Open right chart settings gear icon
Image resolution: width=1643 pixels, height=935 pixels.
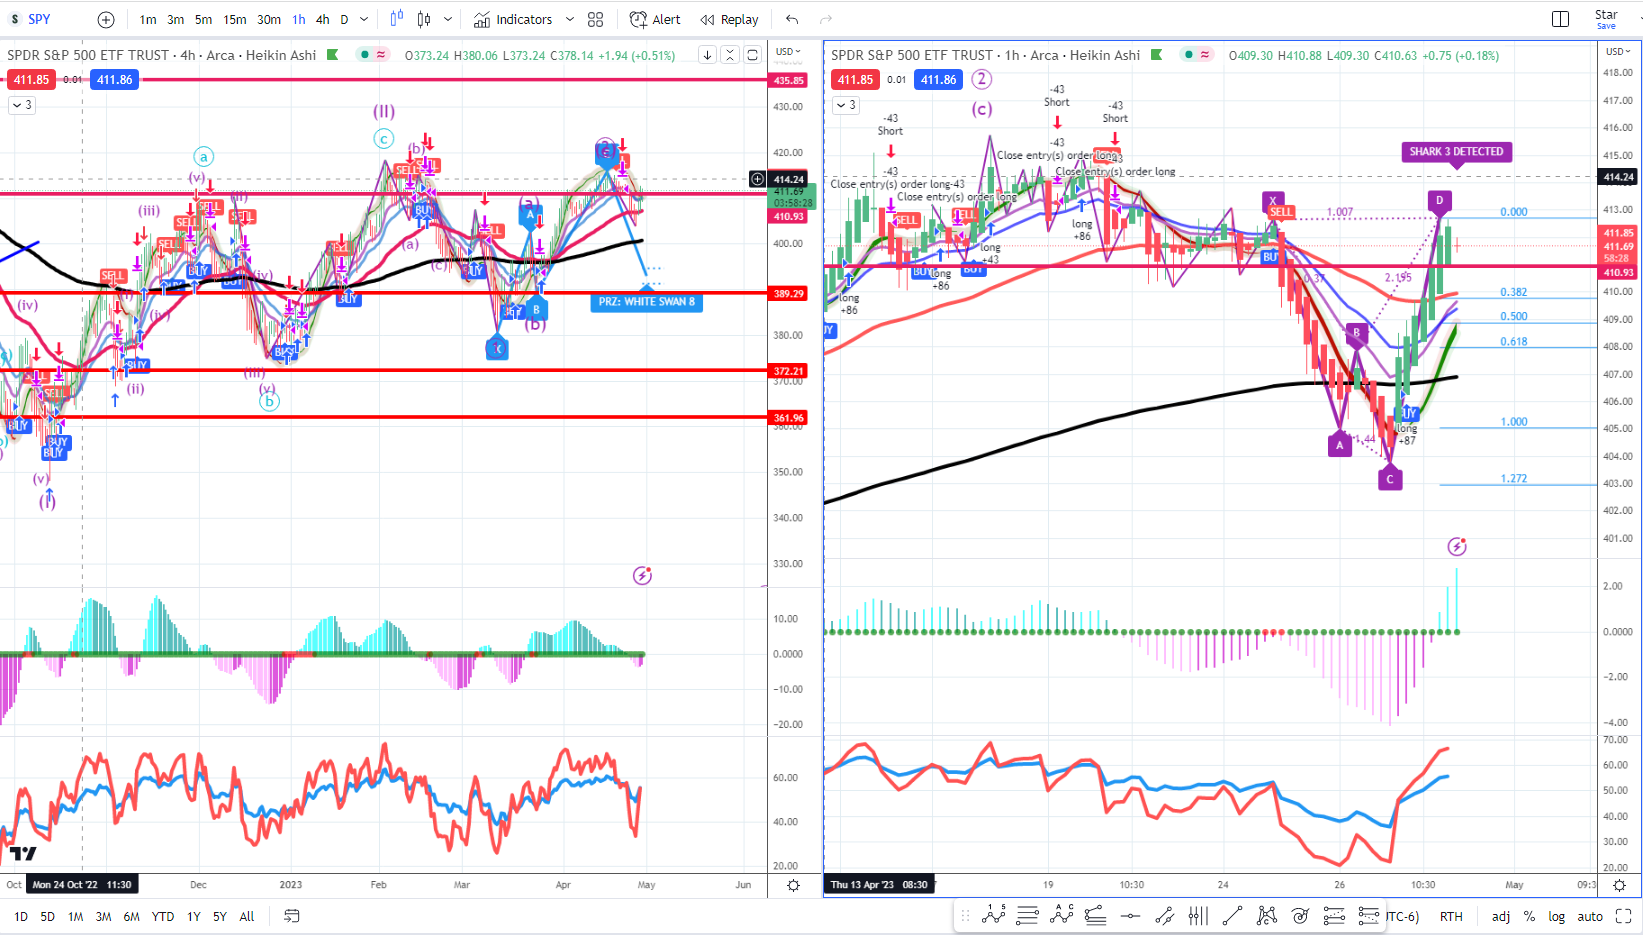tap(1619, 885)
